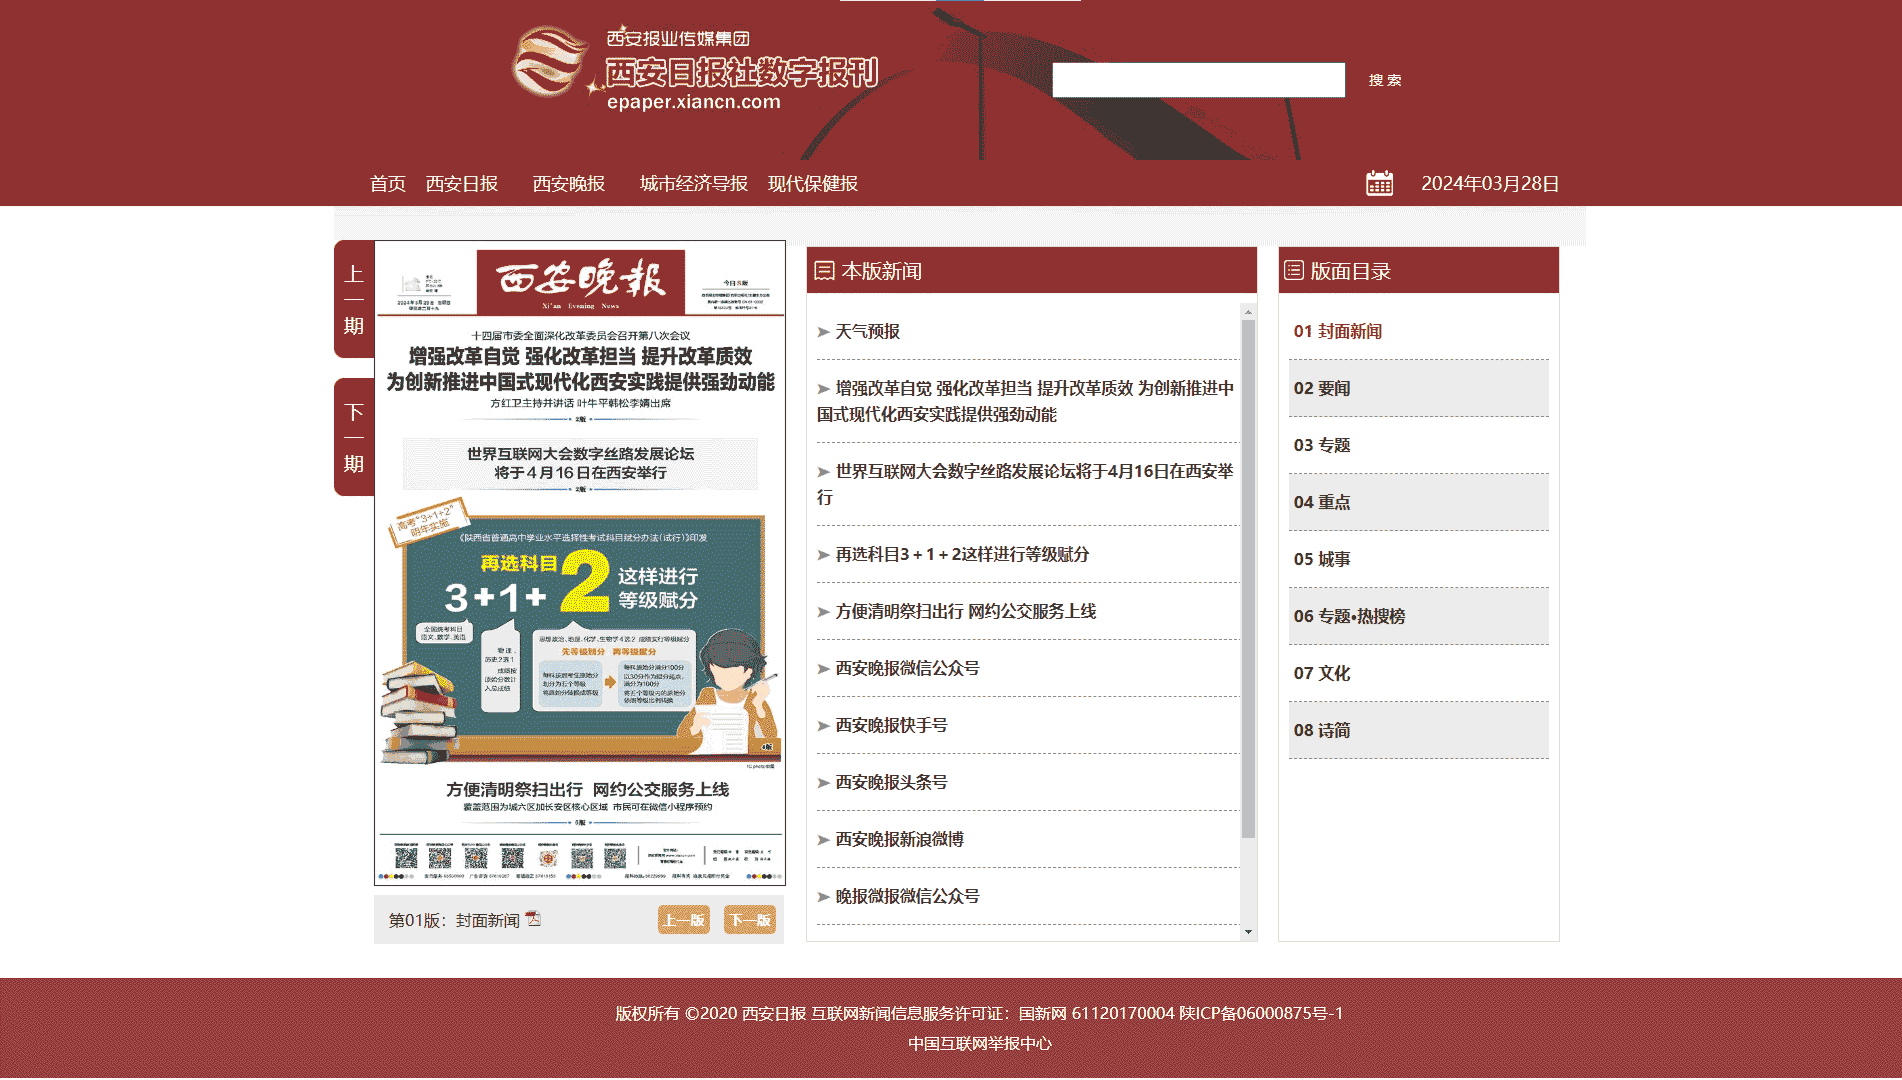Select page 04 重点 in the directory
The width and height of the screenshot is (1902, 1080).
pyautogui.click(x=1418, y=502)
